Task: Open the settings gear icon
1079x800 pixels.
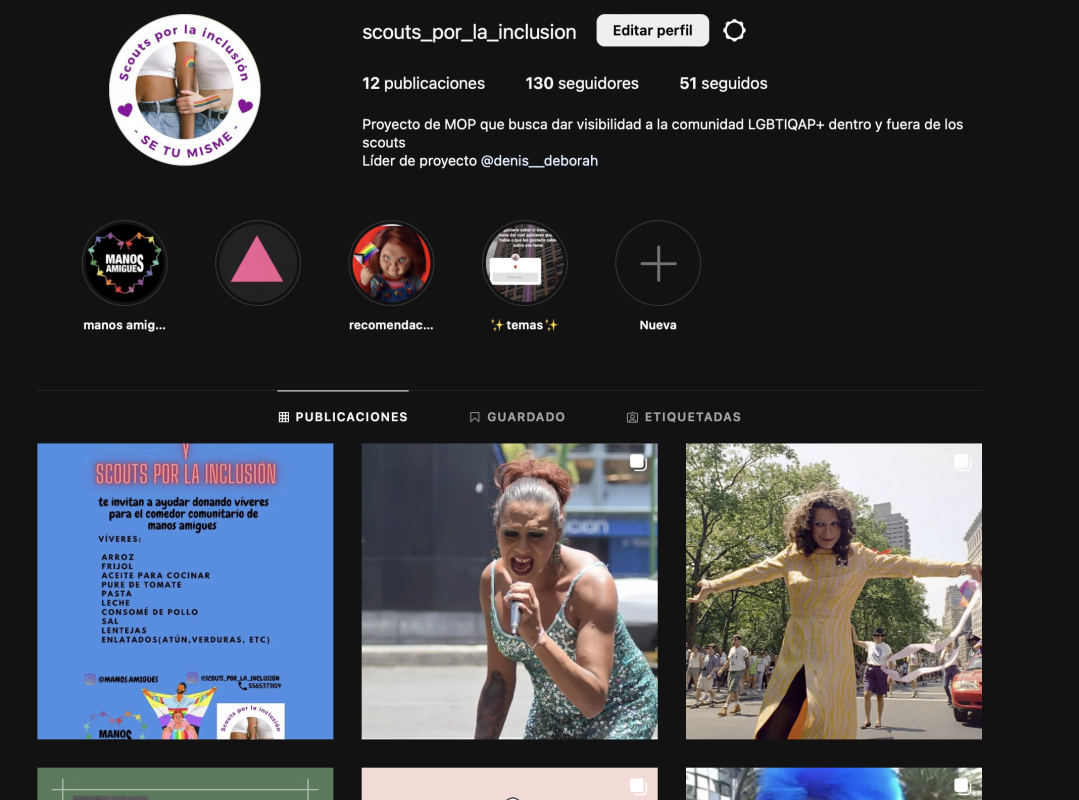Action: pos(734,31)
